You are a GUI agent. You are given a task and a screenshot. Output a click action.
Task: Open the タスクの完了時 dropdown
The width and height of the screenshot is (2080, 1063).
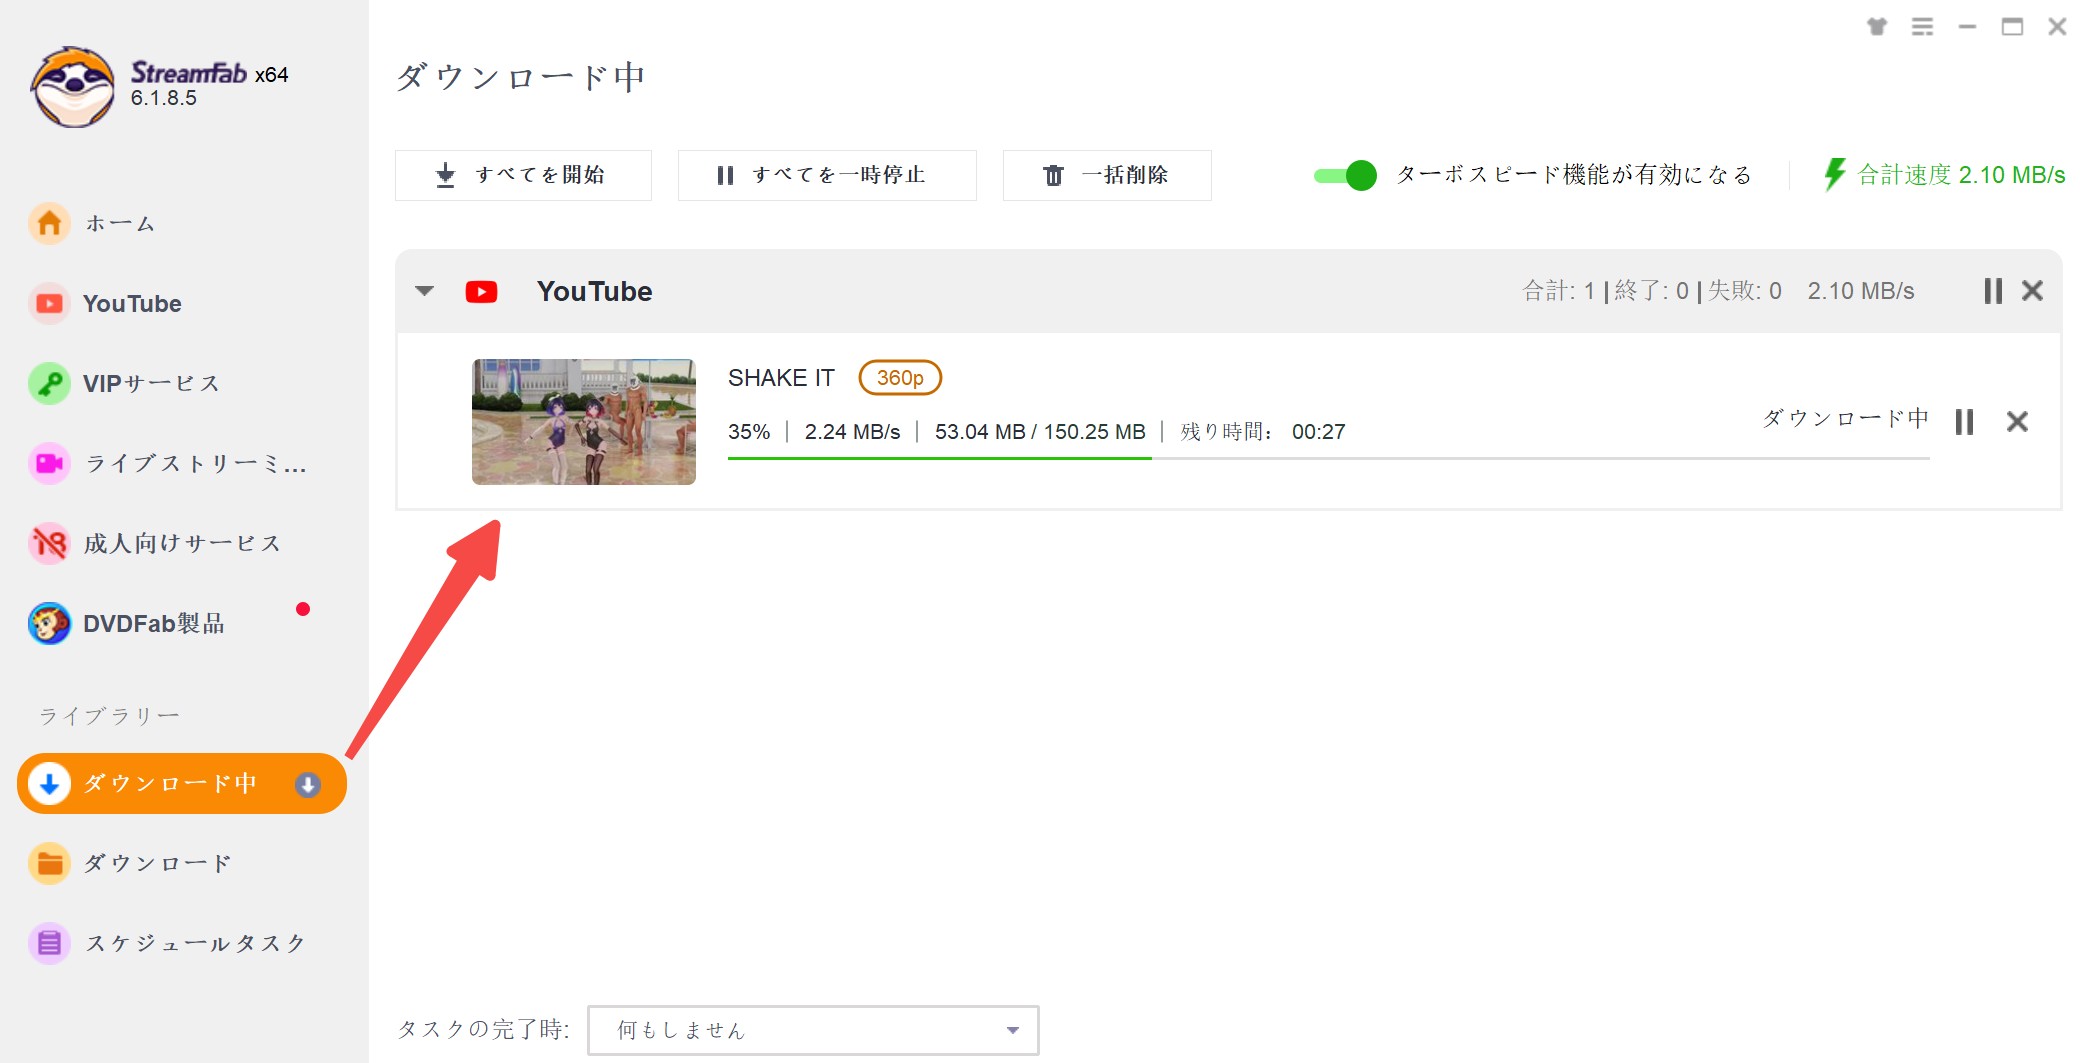tap(813, 1030)
